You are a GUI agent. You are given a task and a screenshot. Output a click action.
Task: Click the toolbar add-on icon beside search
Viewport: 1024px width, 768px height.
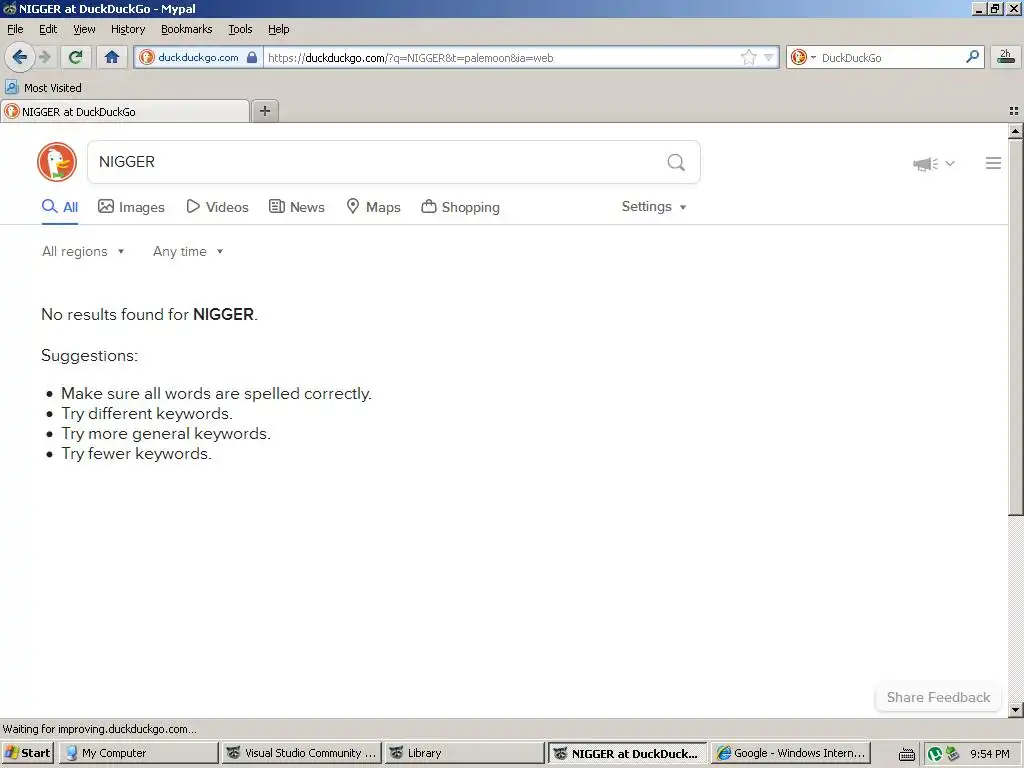[1006, 57]
